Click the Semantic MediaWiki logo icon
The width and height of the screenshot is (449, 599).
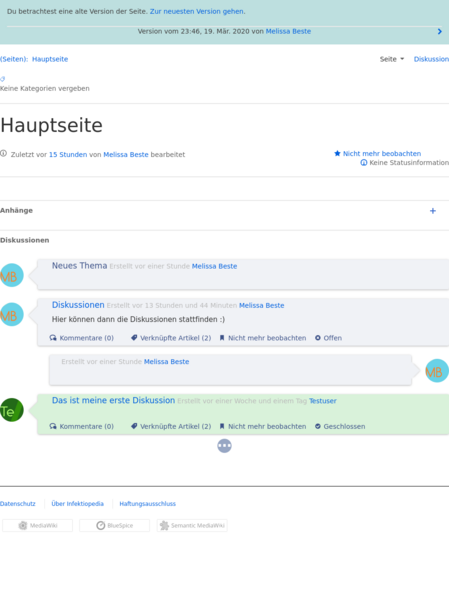tap(164, 526)
